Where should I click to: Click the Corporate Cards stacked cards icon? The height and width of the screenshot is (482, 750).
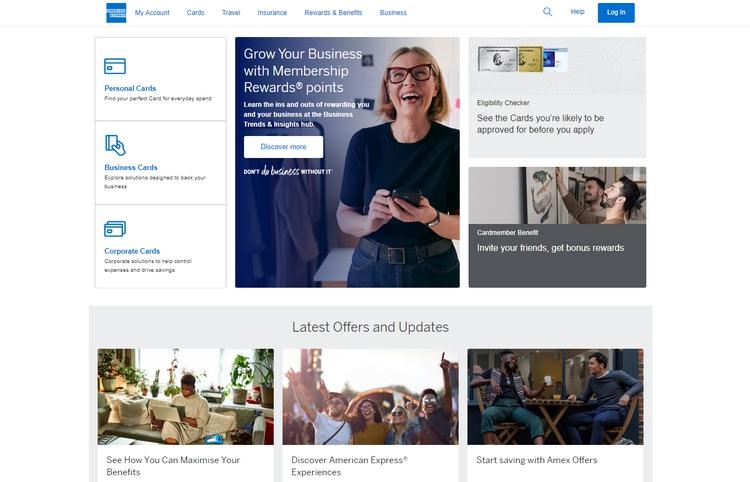115,229
